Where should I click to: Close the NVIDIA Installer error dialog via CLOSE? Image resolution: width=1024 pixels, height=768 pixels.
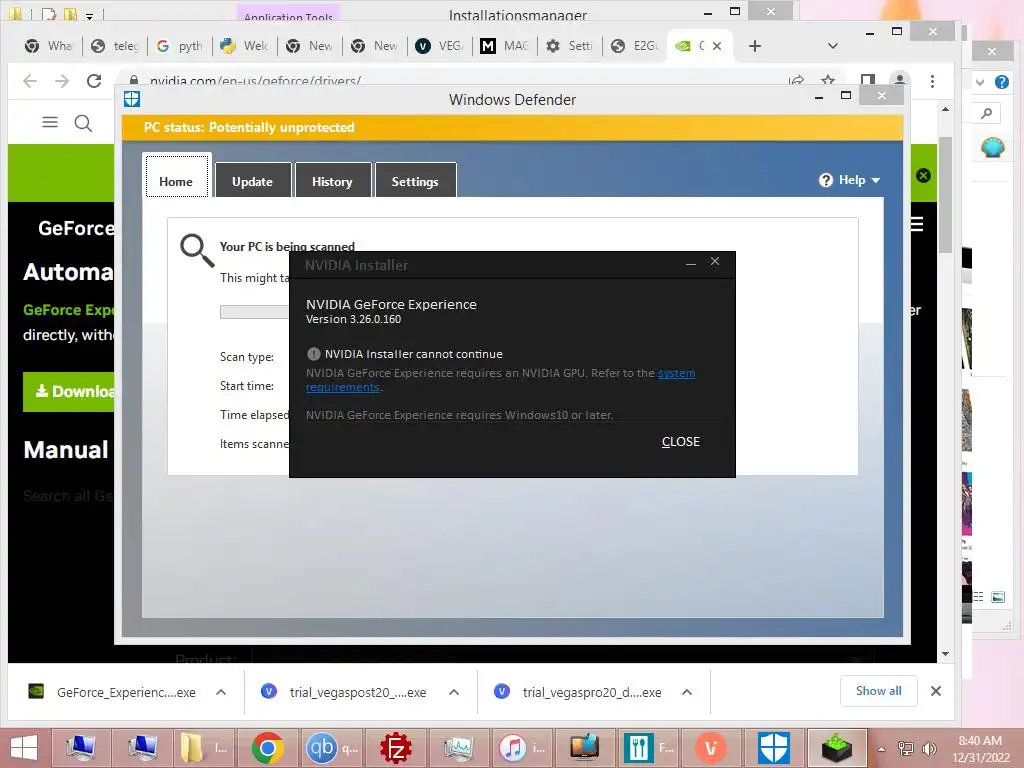pos(680,442)
